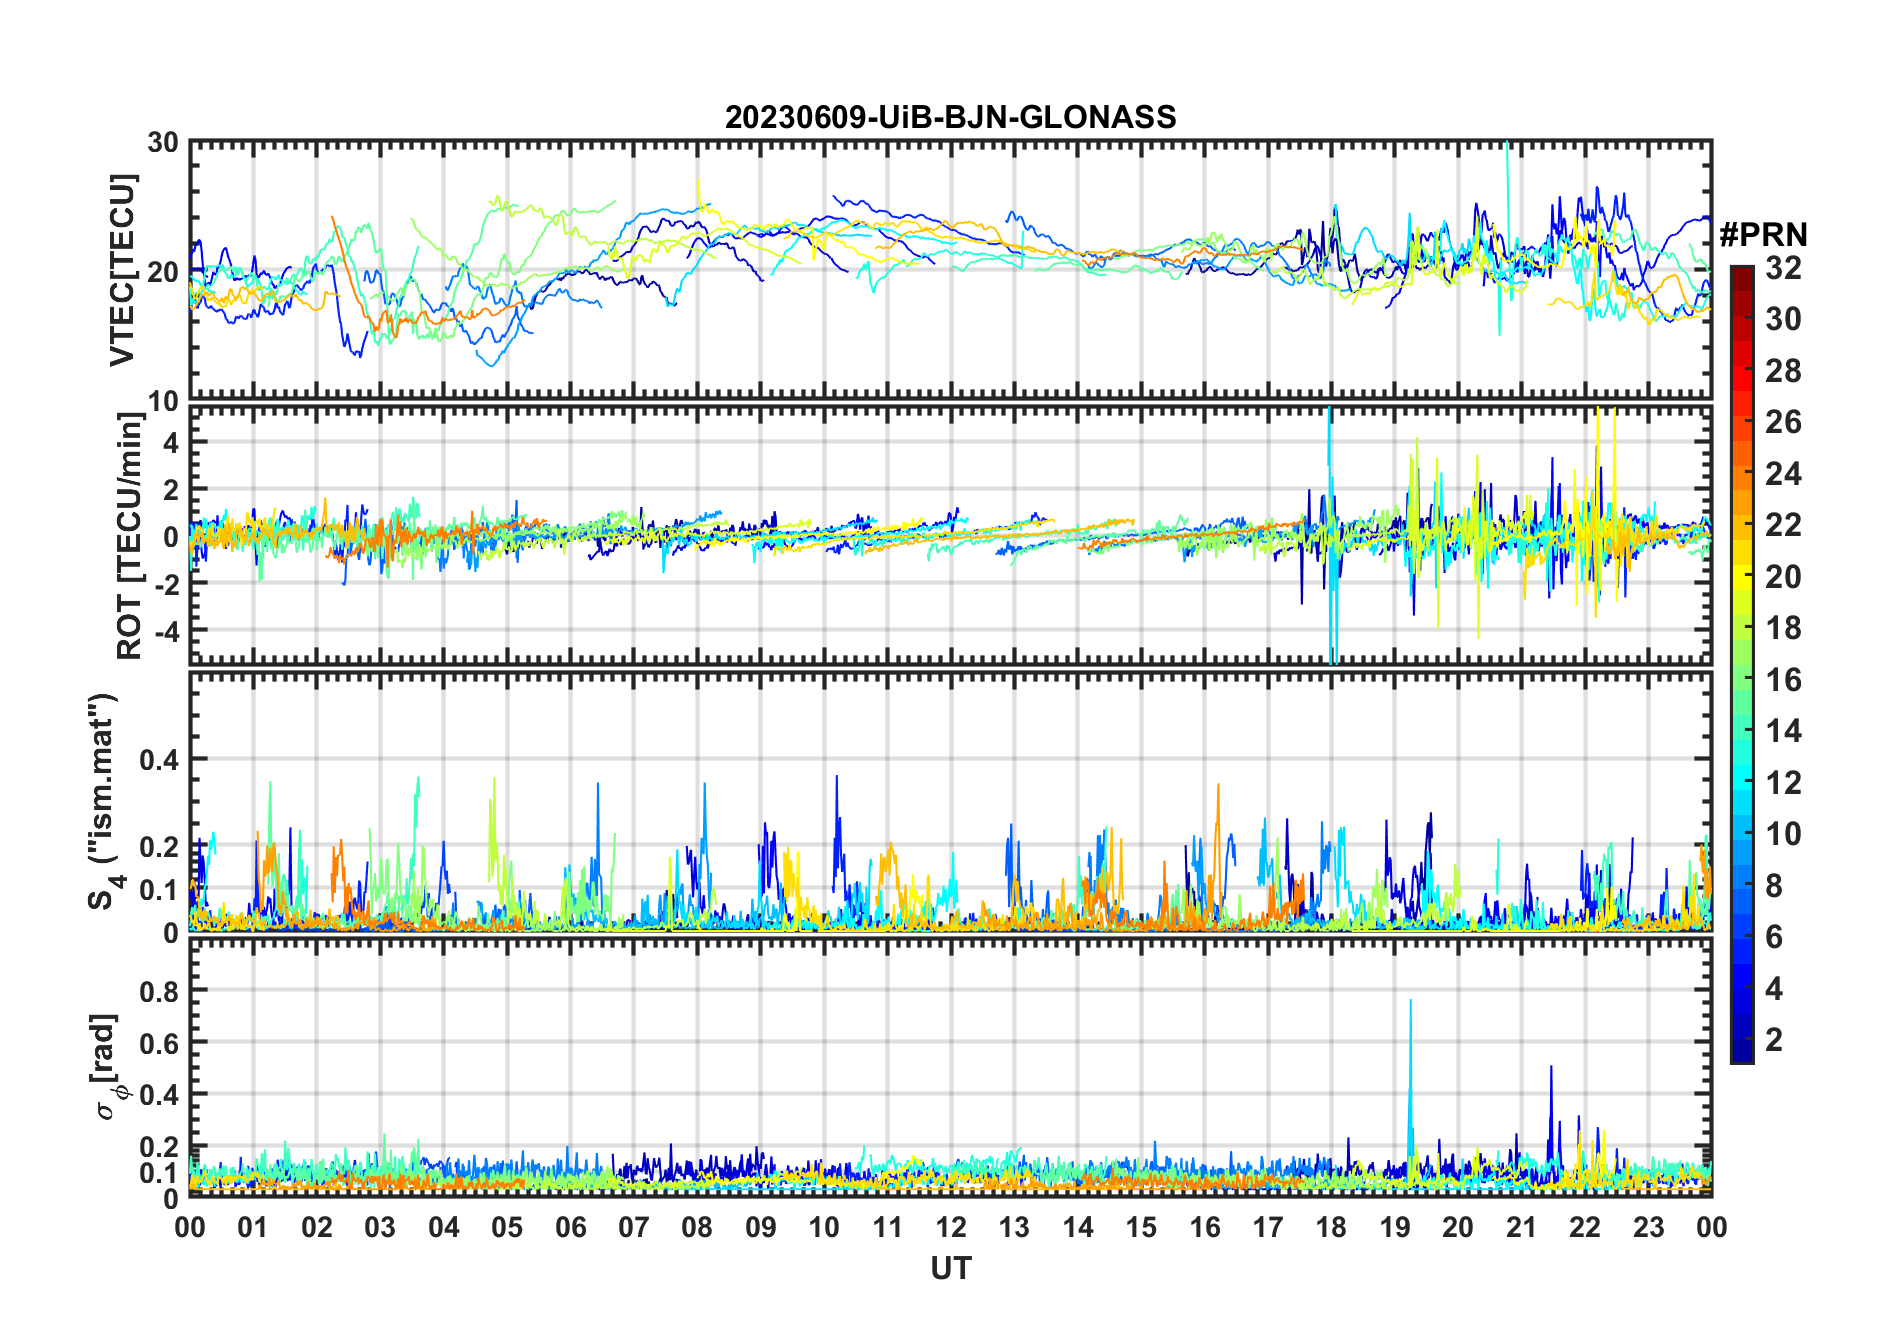Image resolution: width=1902 pixels, height=1330 pixels.
Task: Select the ROT [TECU/min] axis label
Action: coord(129,535)
